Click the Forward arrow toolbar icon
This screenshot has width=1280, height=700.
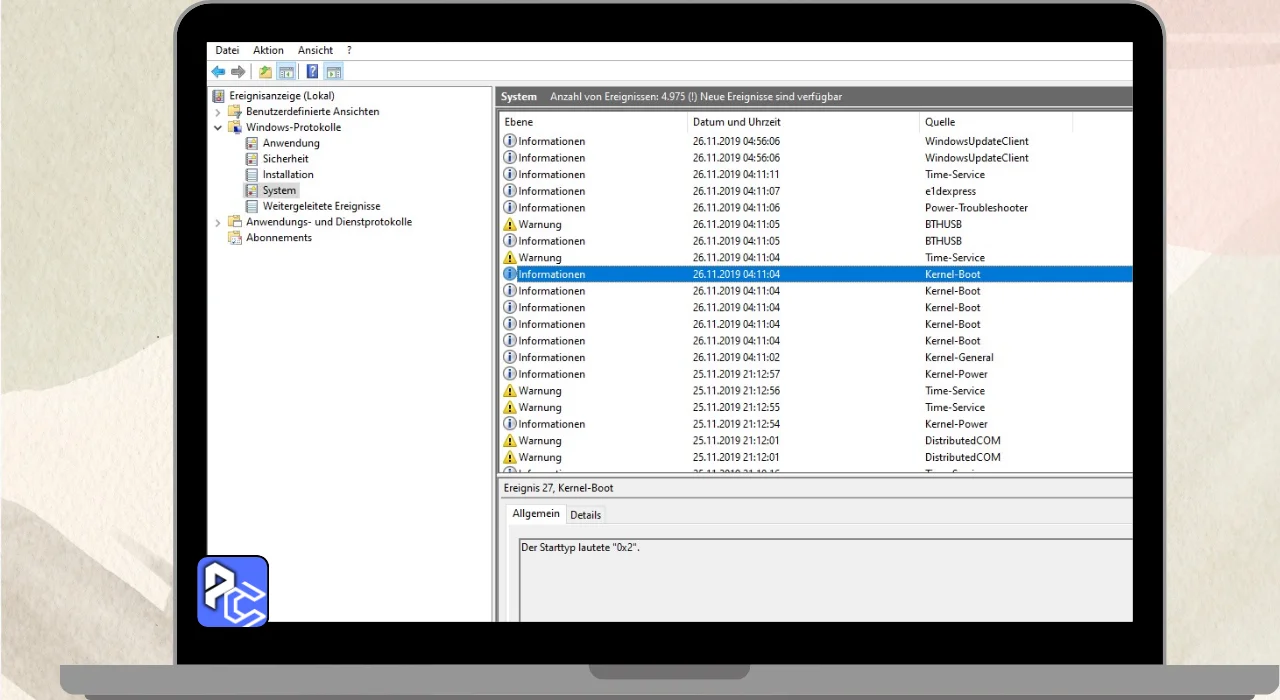click(x=238, y=72)
